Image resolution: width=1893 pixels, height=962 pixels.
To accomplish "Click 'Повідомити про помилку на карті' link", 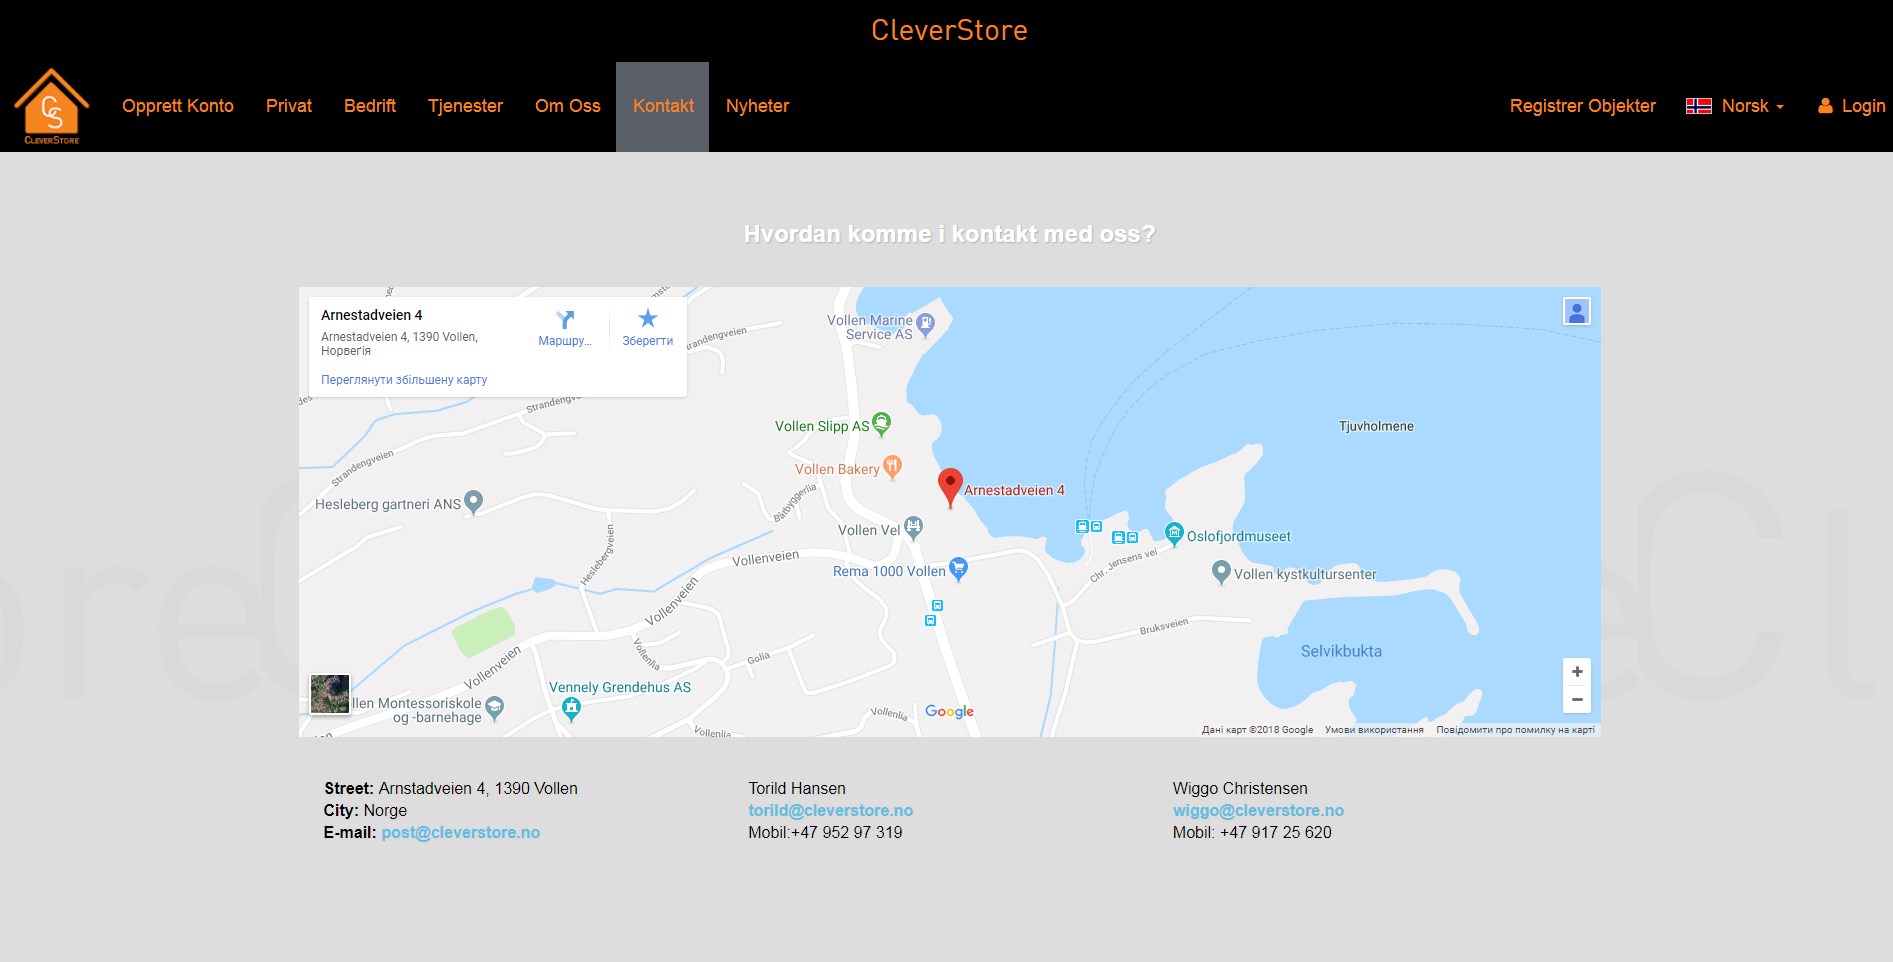I will tap(1515, 730).
